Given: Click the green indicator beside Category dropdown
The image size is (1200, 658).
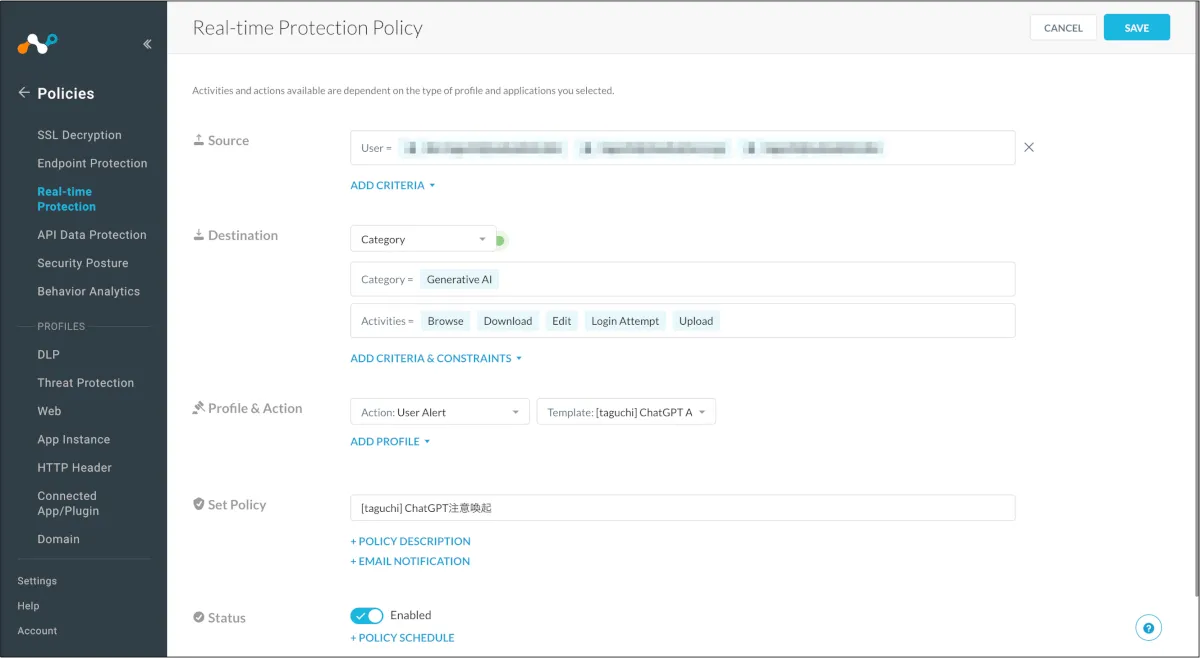Looking at the screenshot, I should click(500, 240).
